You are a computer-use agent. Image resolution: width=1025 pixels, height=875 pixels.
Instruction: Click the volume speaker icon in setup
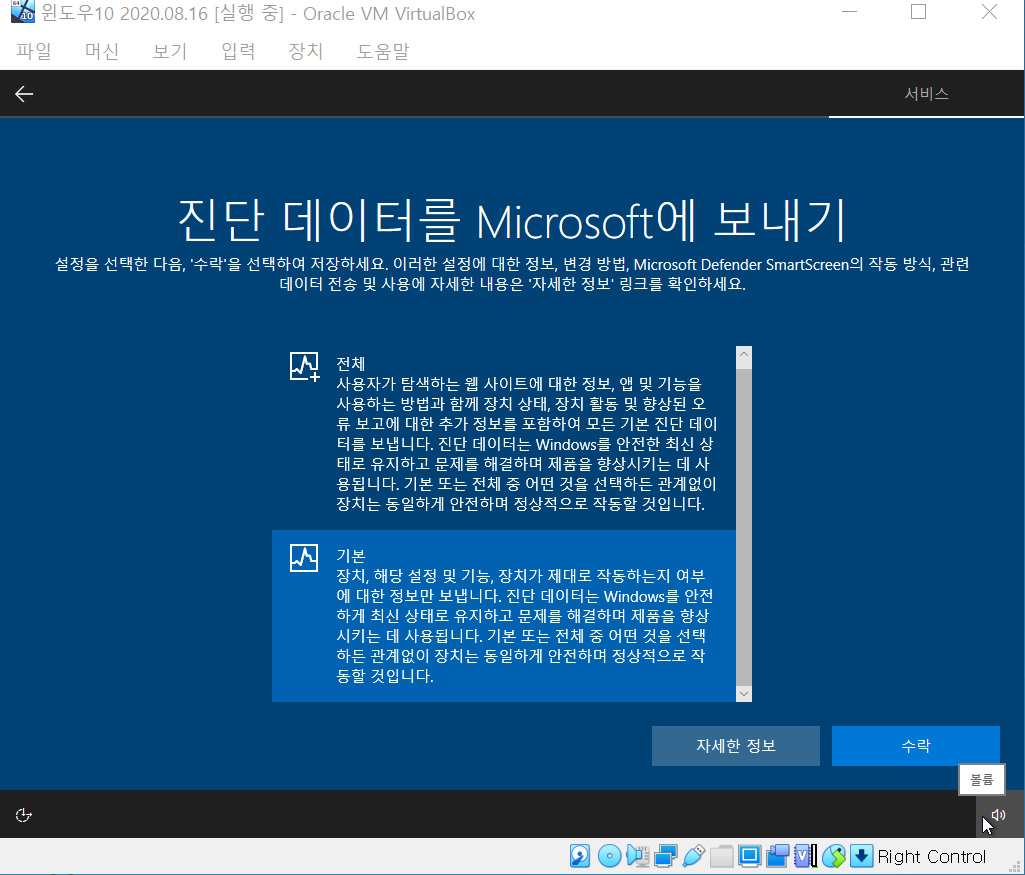998,815
